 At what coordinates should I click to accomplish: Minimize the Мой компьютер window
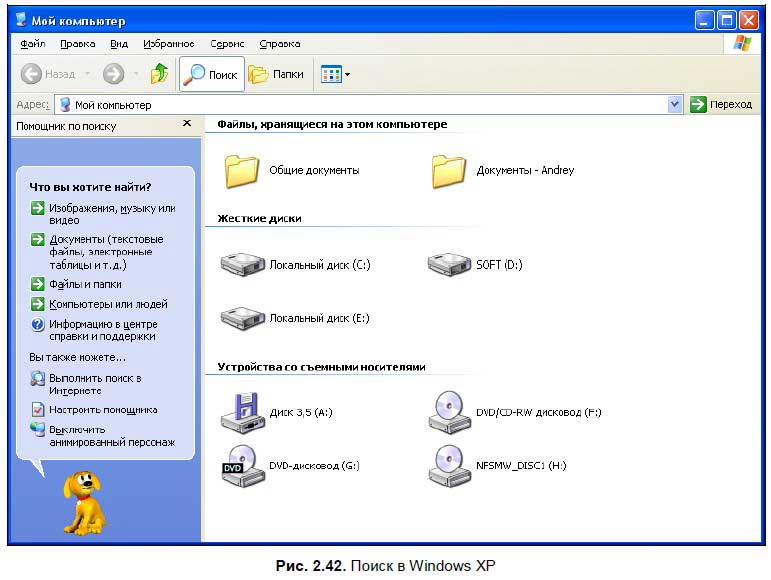coord(704,20)
